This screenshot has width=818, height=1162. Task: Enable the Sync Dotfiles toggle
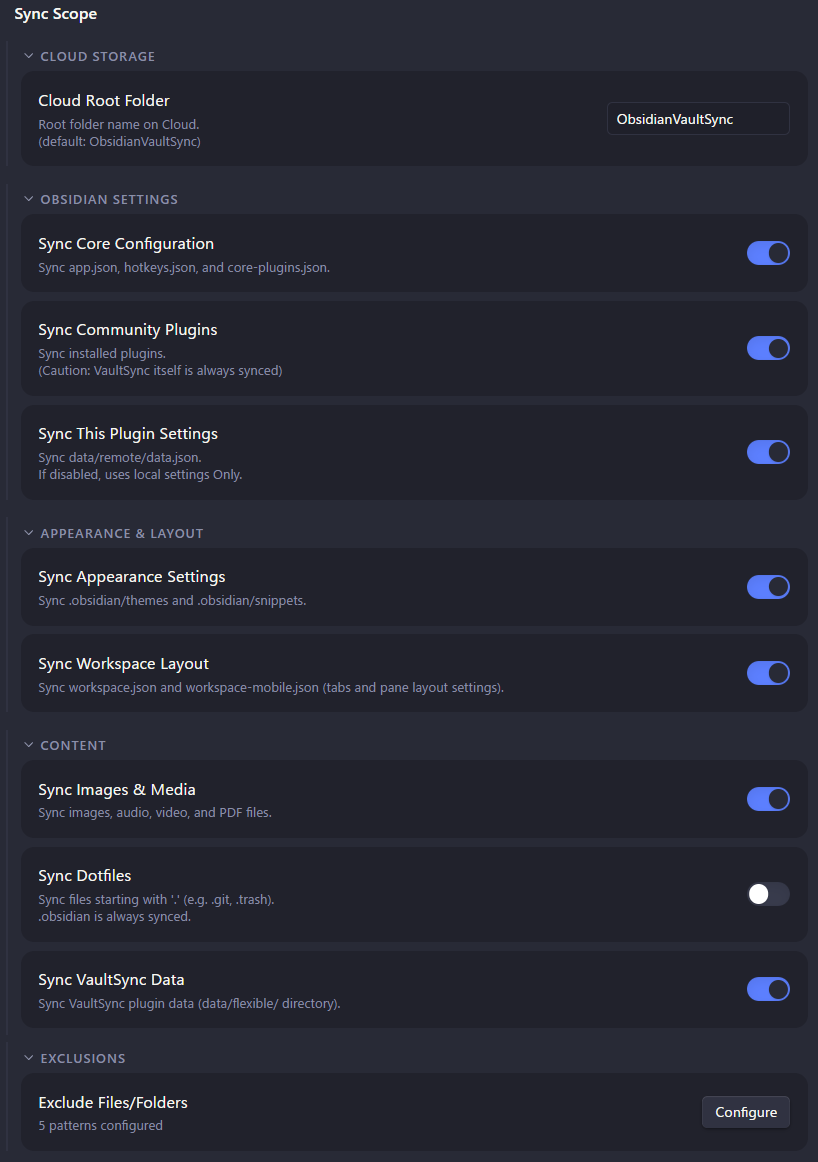[768, 894]
